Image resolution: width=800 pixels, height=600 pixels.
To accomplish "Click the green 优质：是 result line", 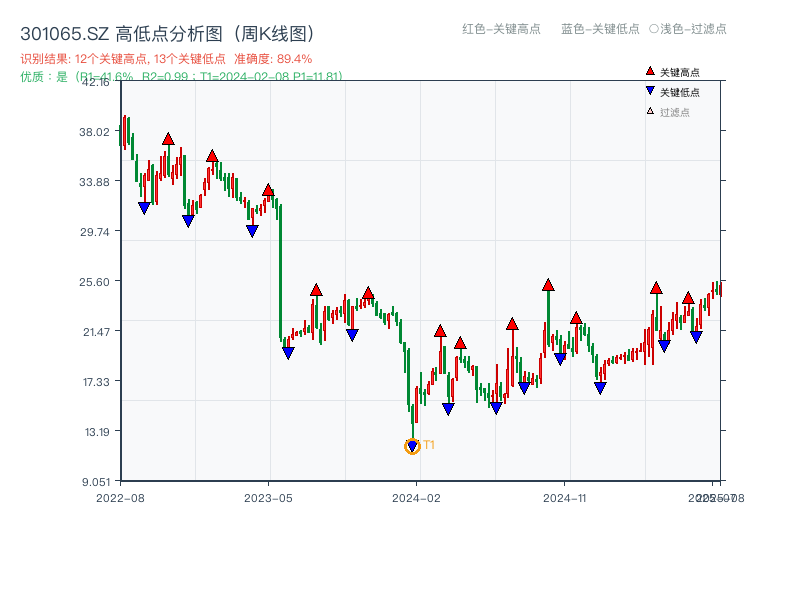I will pos(181,77).
